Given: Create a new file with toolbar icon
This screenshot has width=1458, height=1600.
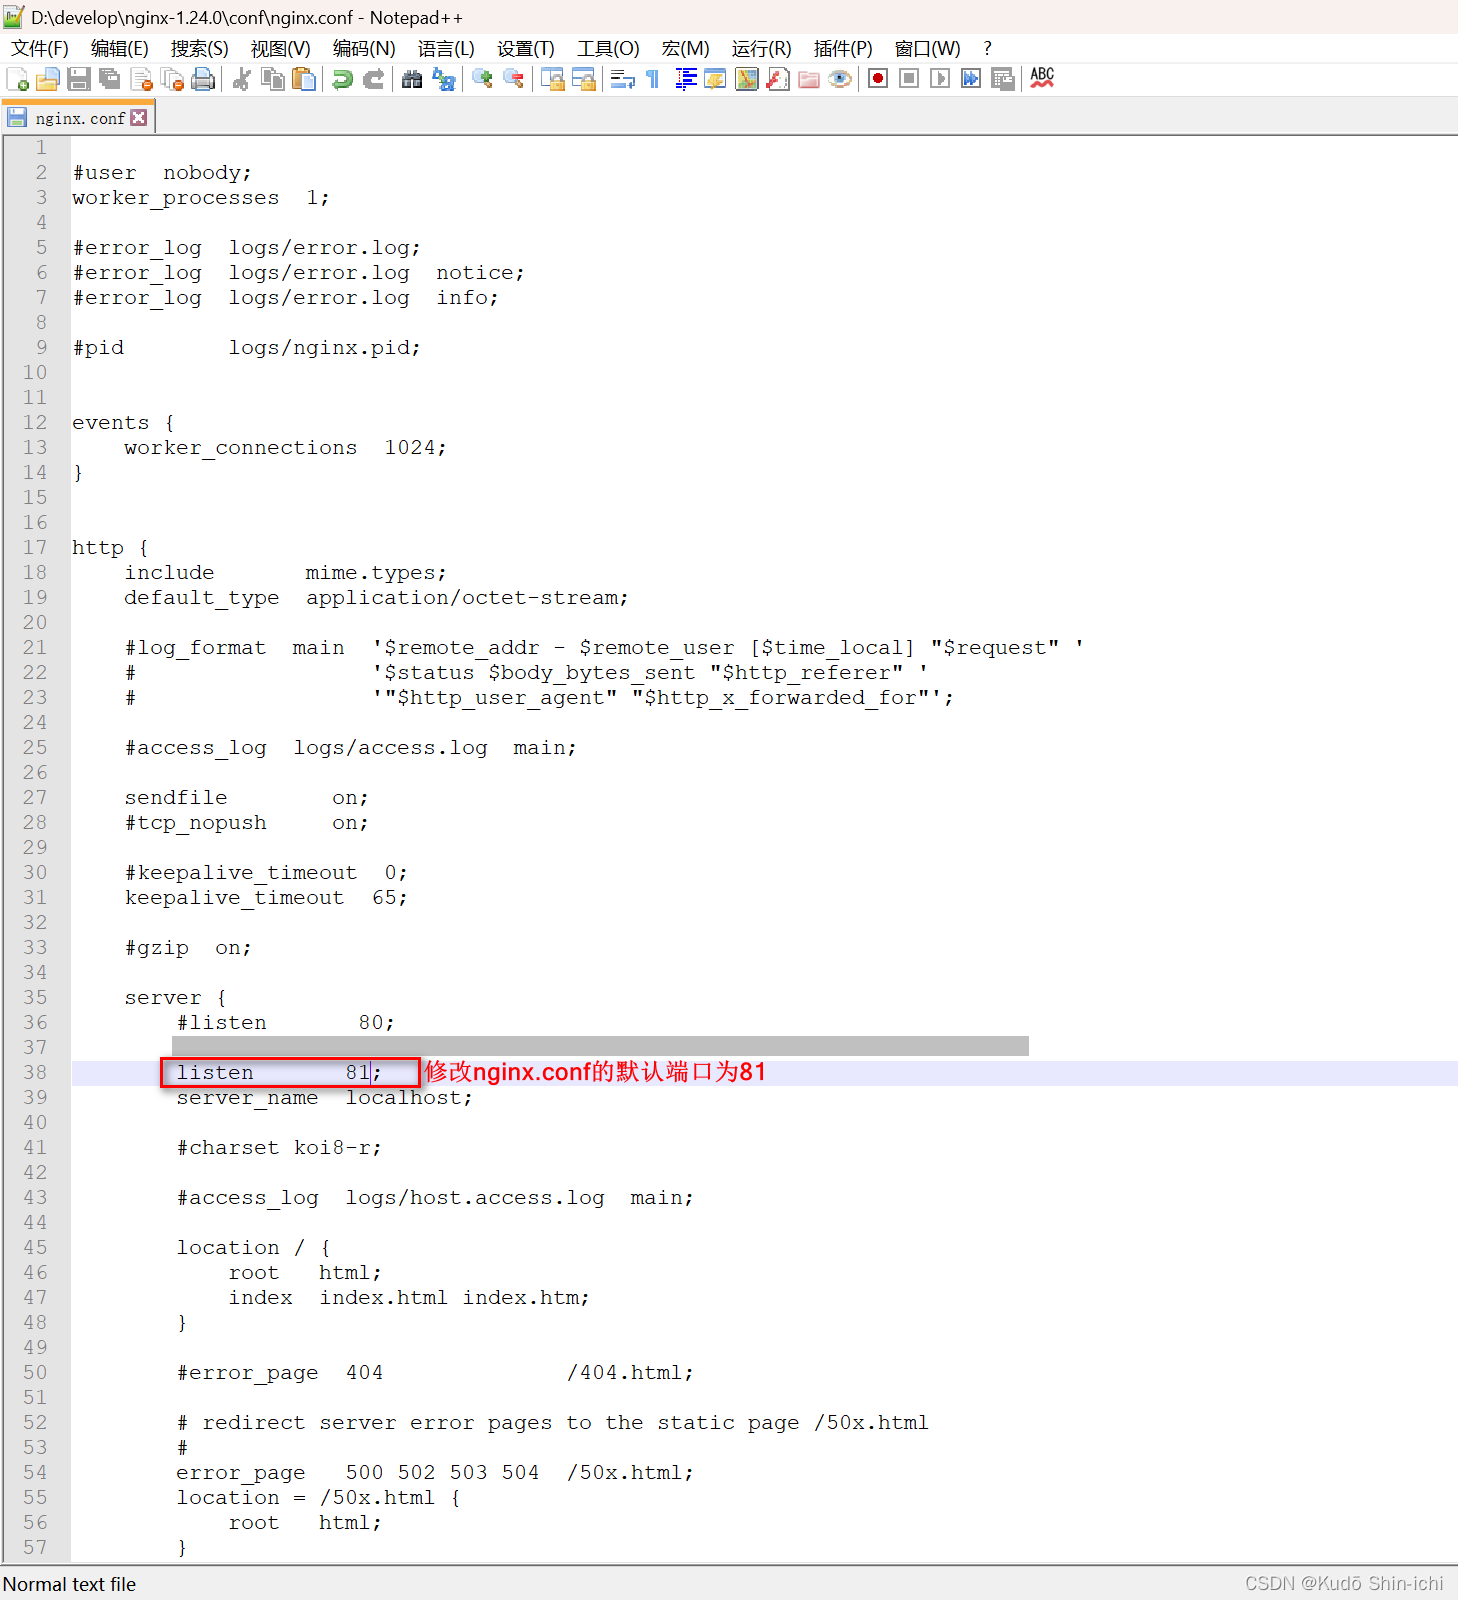Looking at the screenshot, I should pyautogui.click(x=17, y=79).
